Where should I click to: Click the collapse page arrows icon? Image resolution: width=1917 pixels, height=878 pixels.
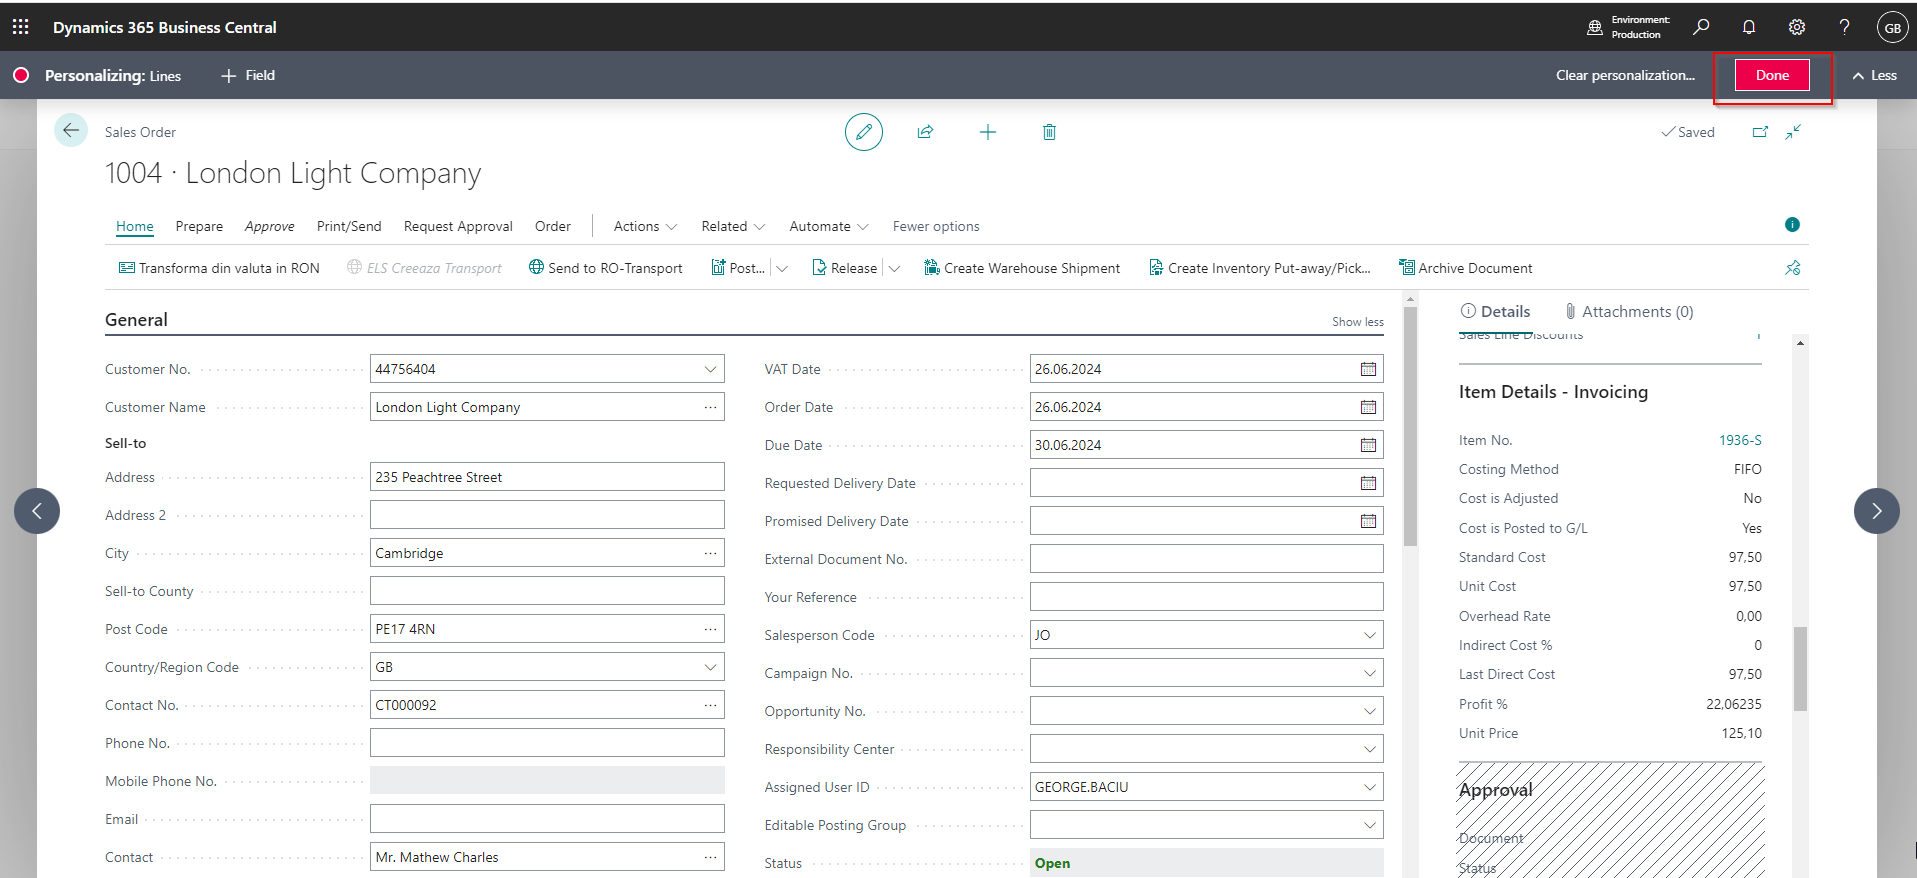click(1794, 132)
